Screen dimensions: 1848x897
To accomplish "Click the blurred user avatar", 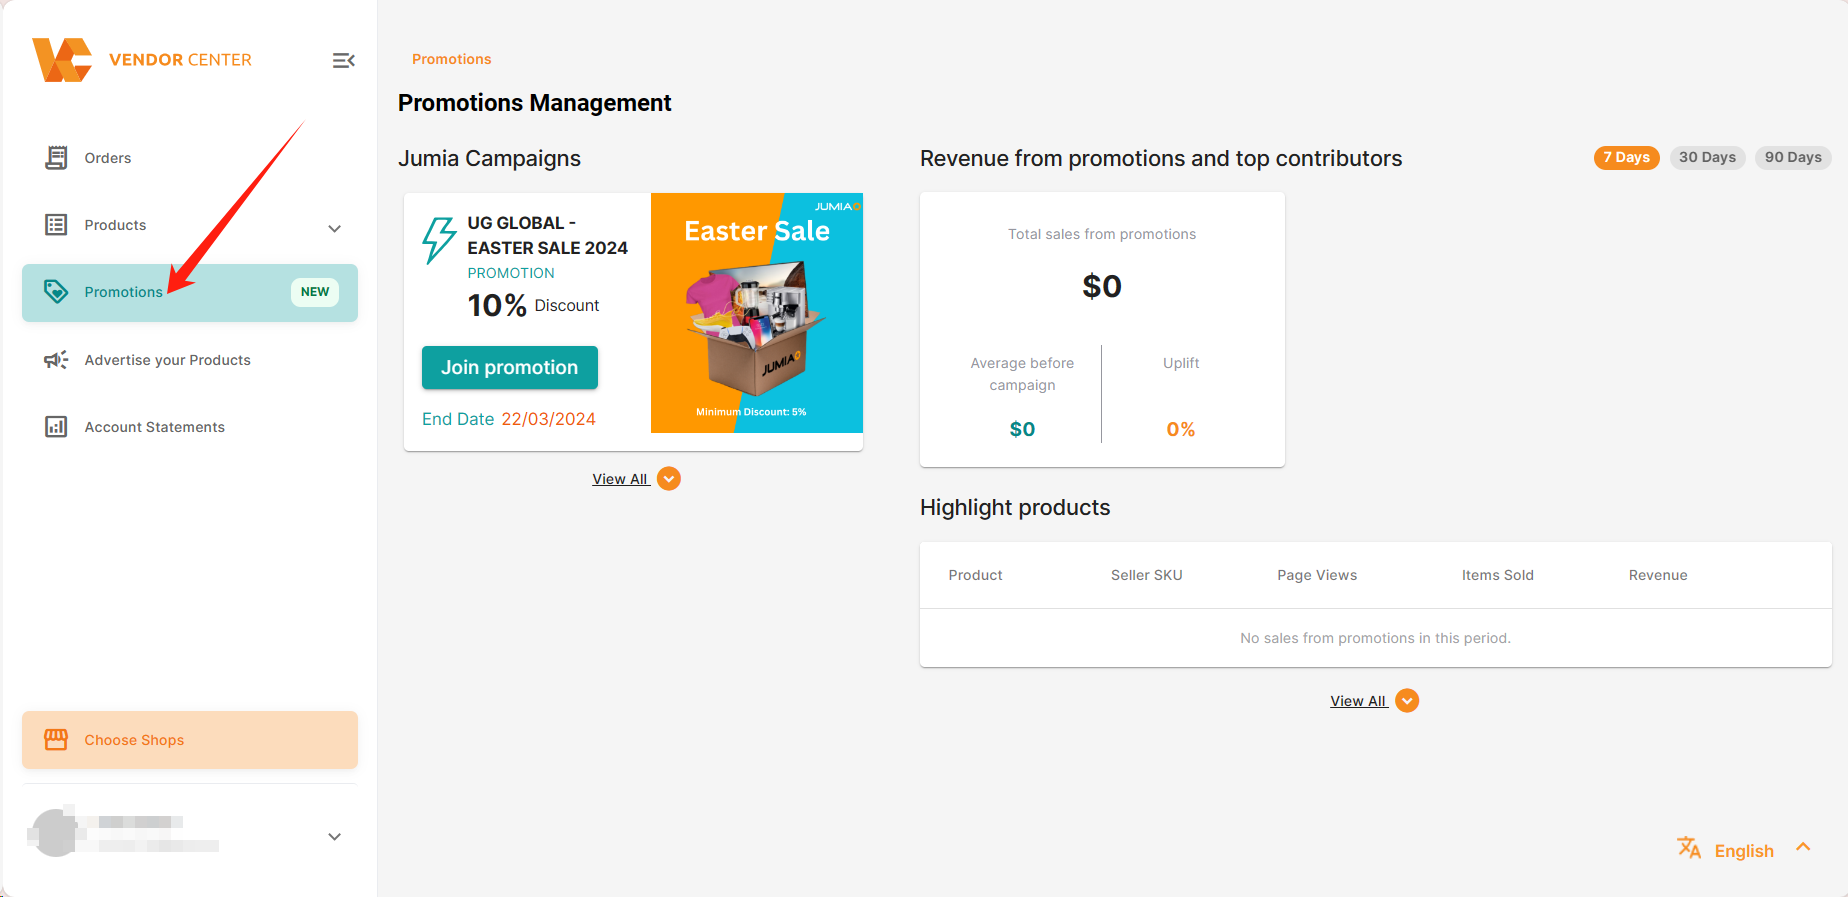I will [x=54, y=832].
